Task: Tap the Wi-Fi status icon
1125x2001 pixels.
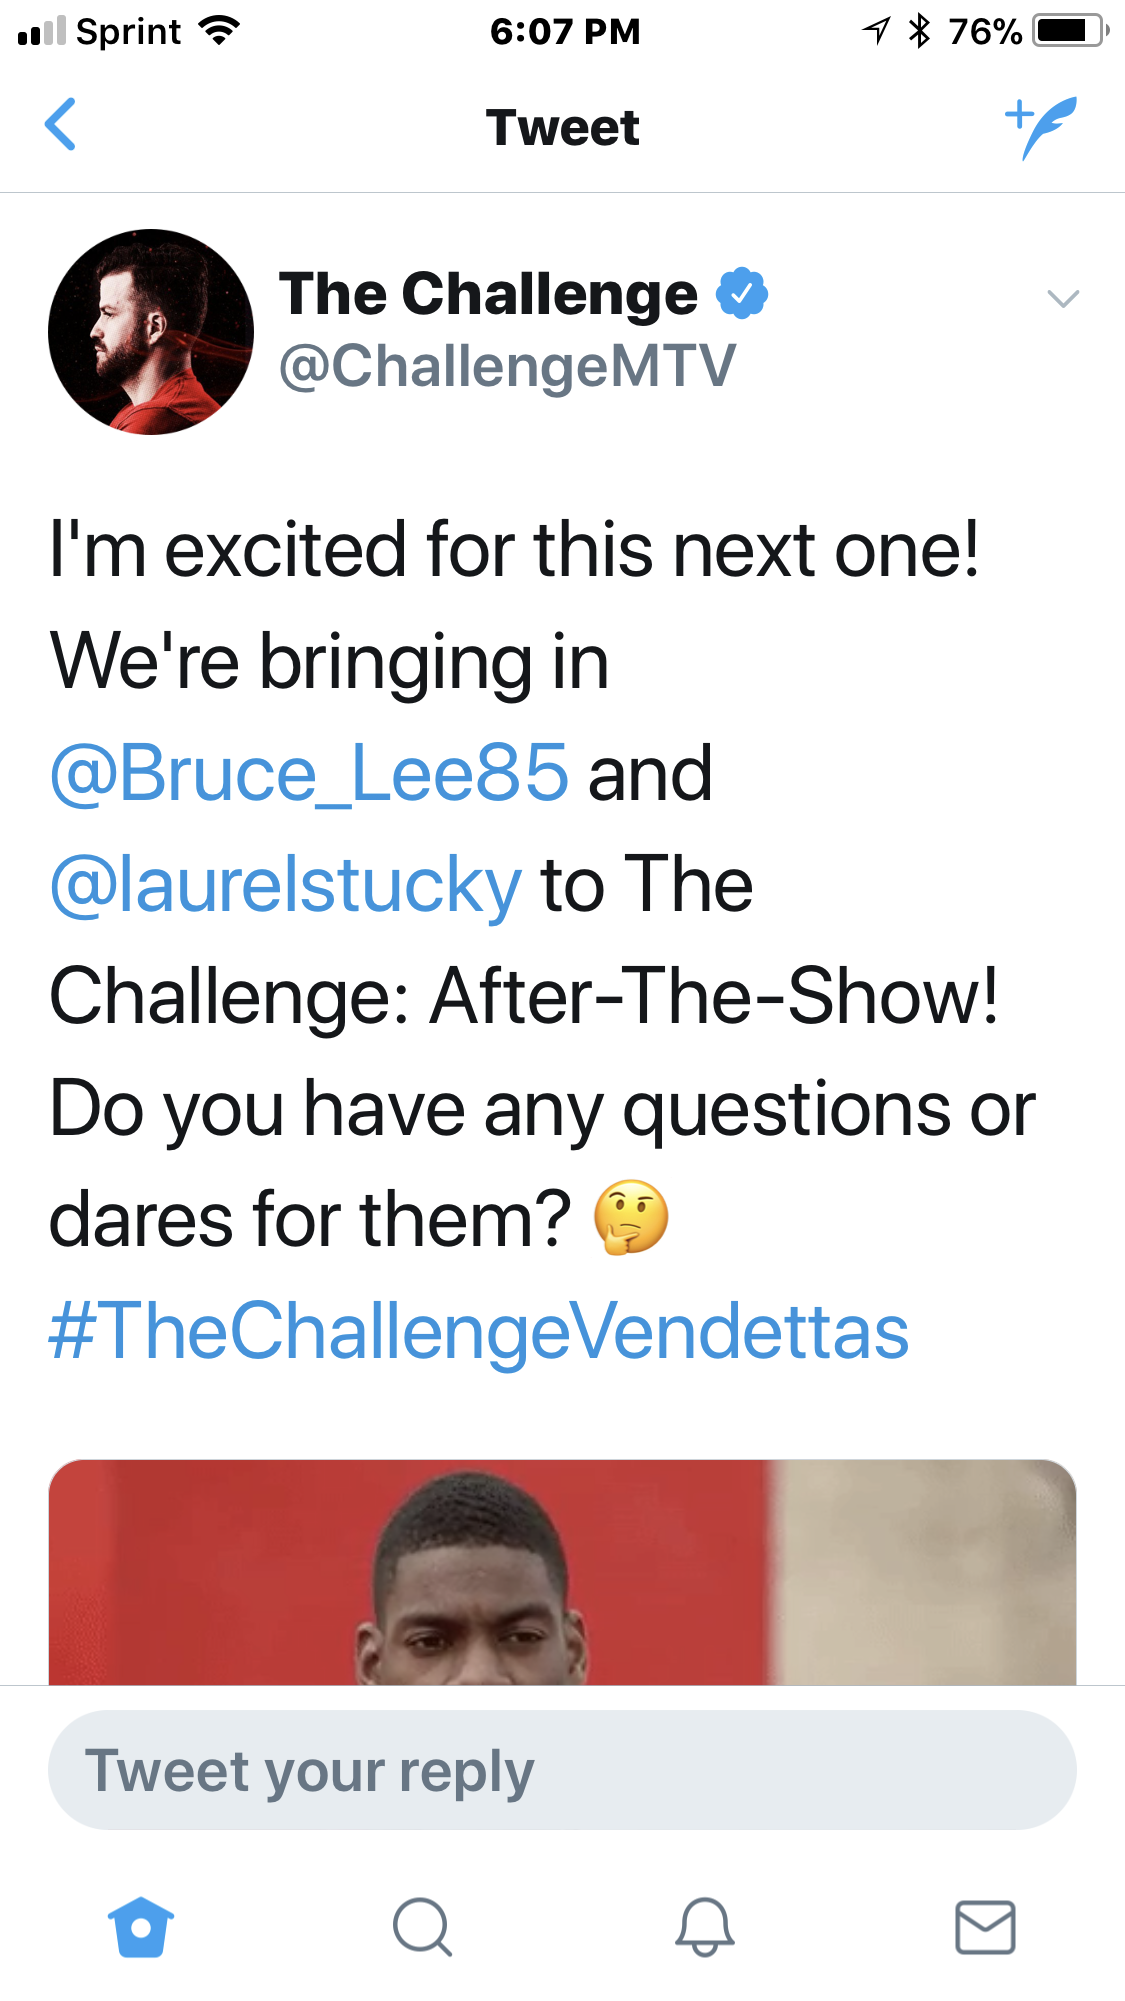Action: (x=219, y=31)
